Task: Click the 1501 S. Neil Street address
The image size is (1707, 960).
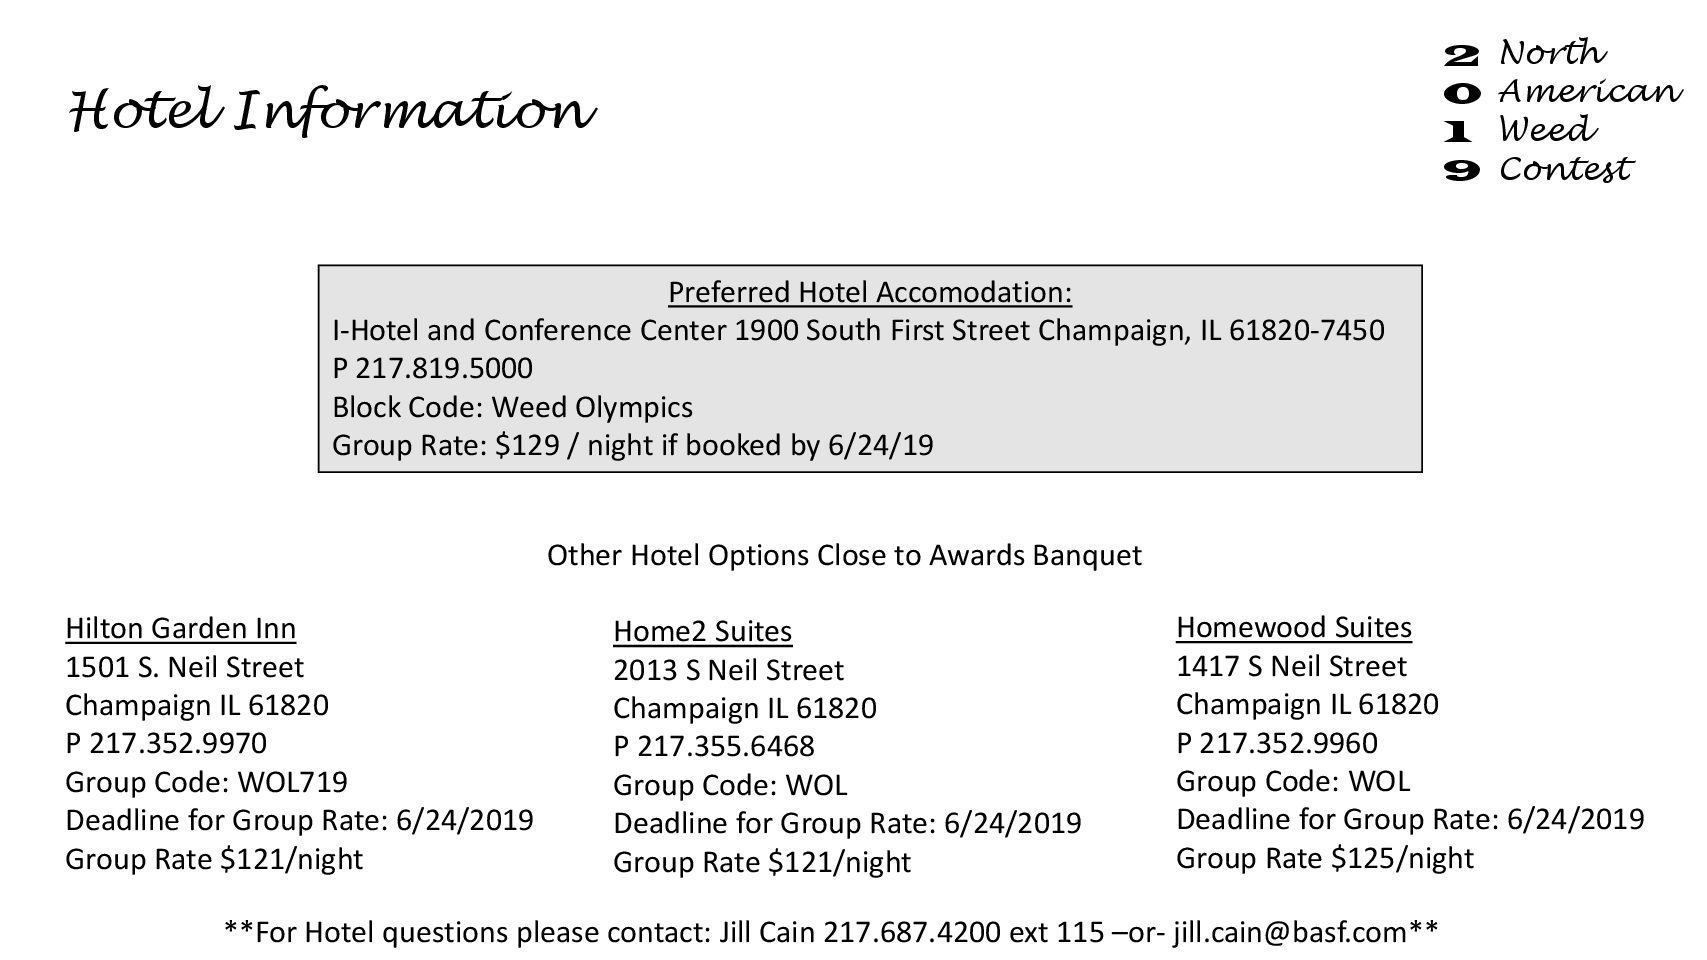Action: tap(184, 667)
